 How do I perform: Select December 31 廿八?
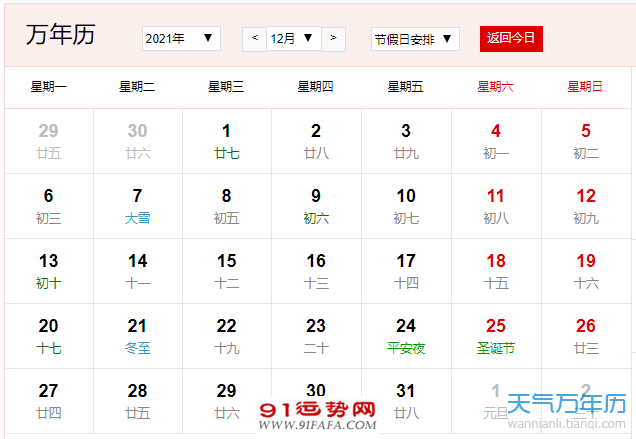pos(406,401)
